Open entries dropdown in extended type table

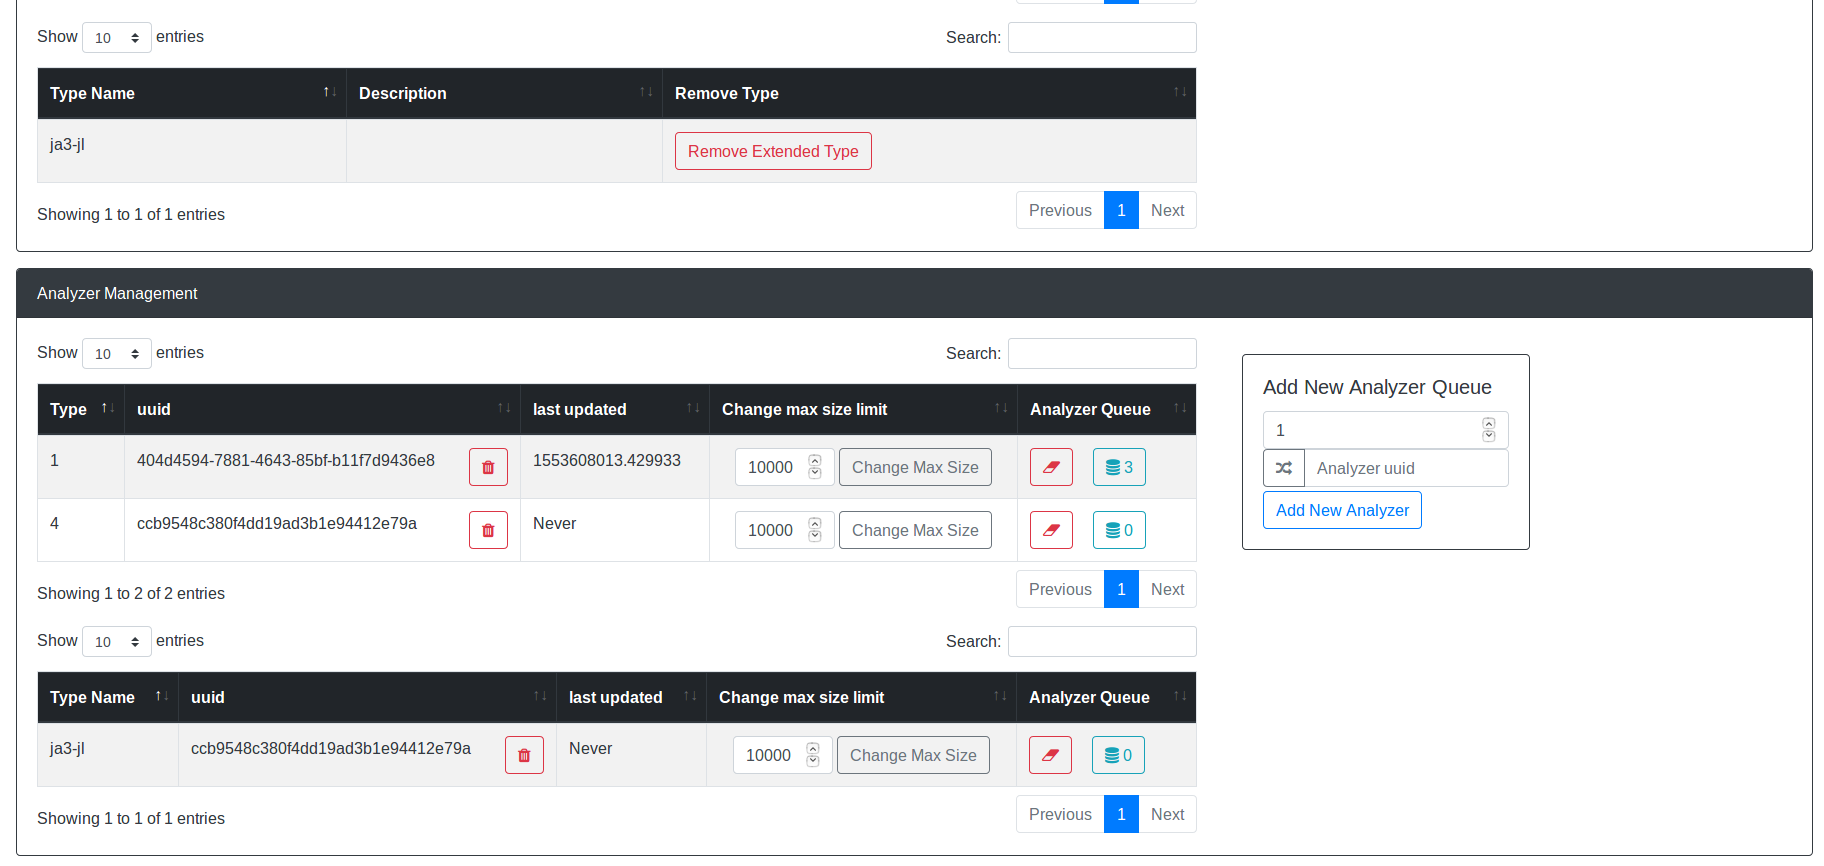[x=116, y=38]
